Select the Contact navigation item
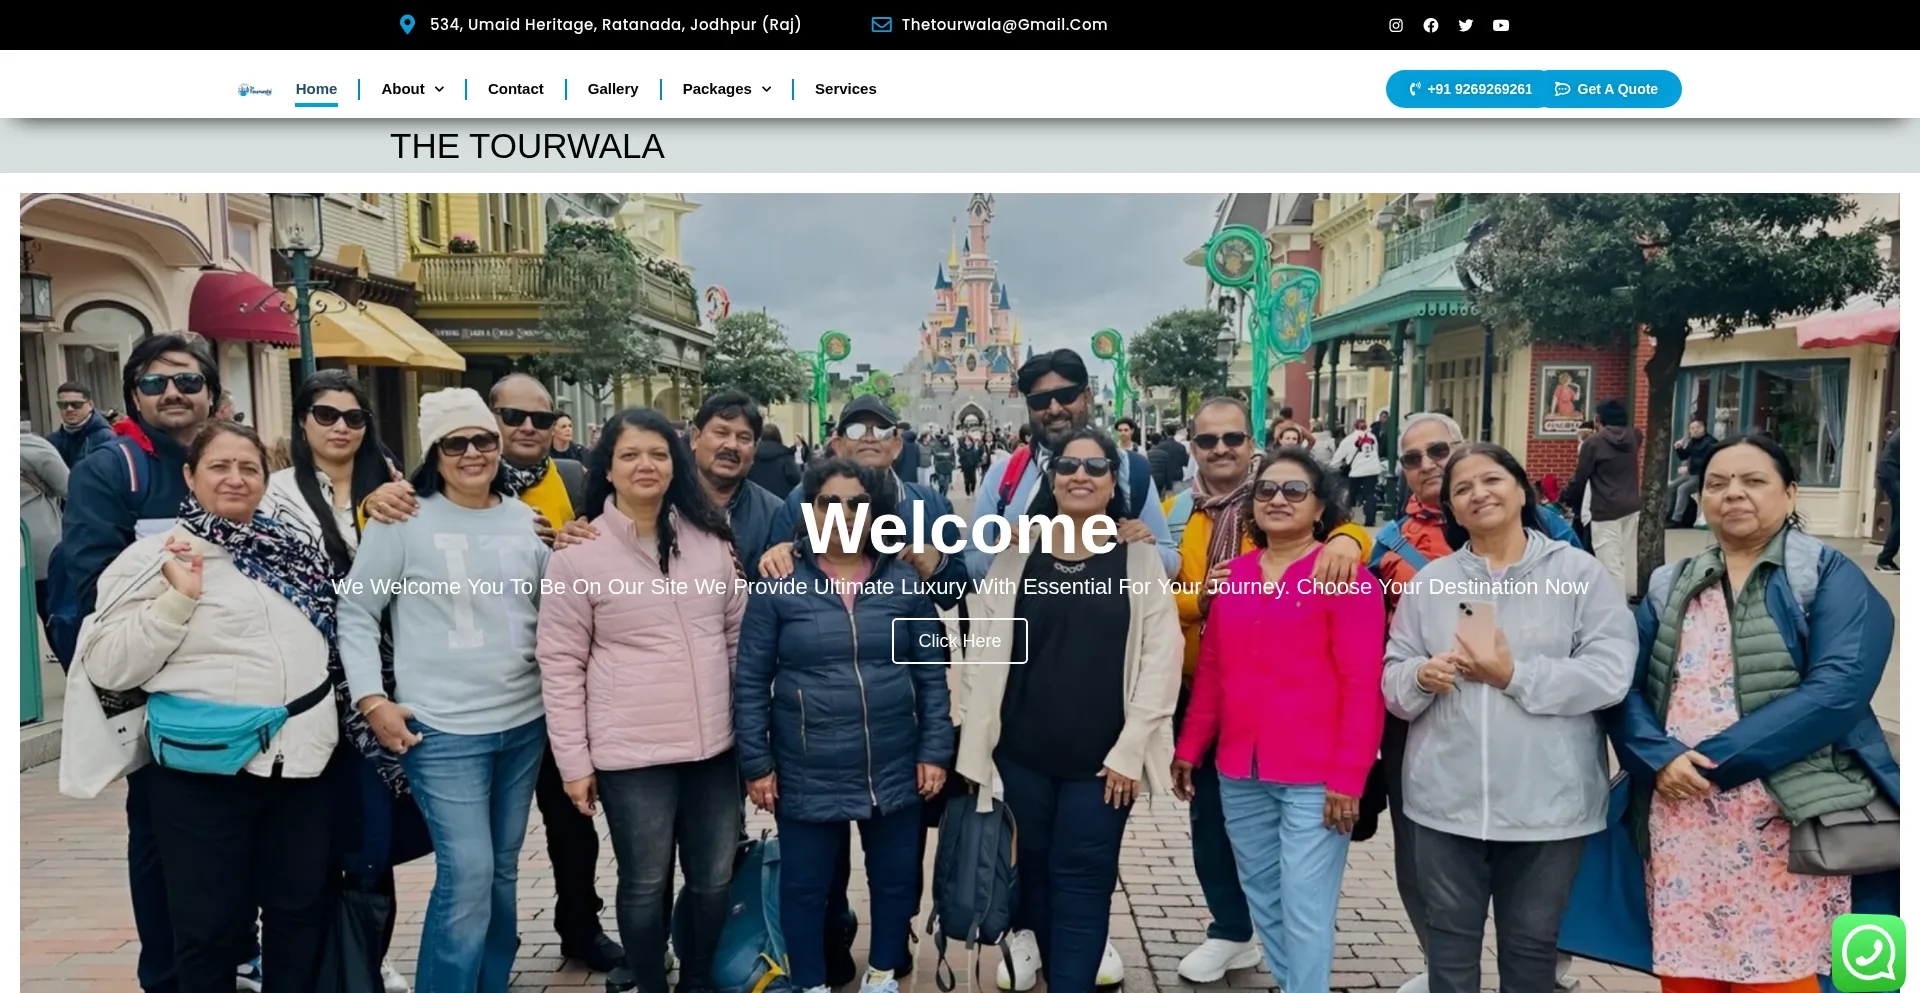 pyautogui.click(x=515, y=88)
